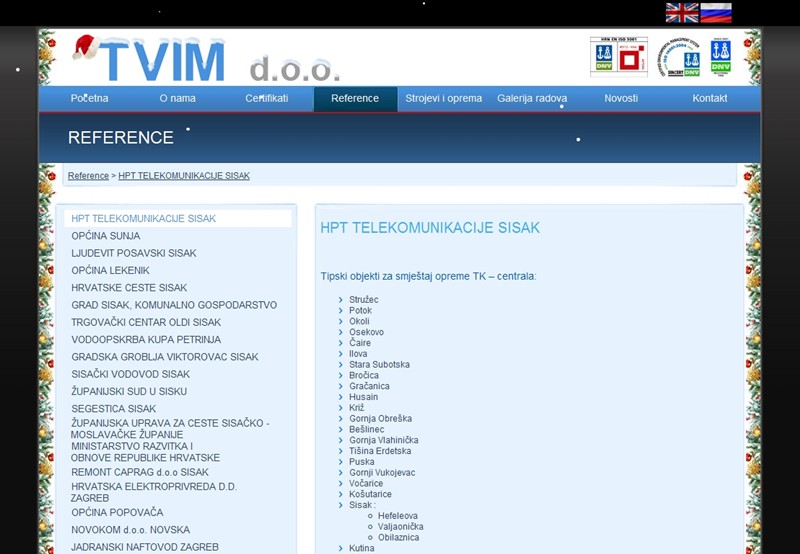Click the Osekovo list entry
800x554 pixels.
(366, 332)
